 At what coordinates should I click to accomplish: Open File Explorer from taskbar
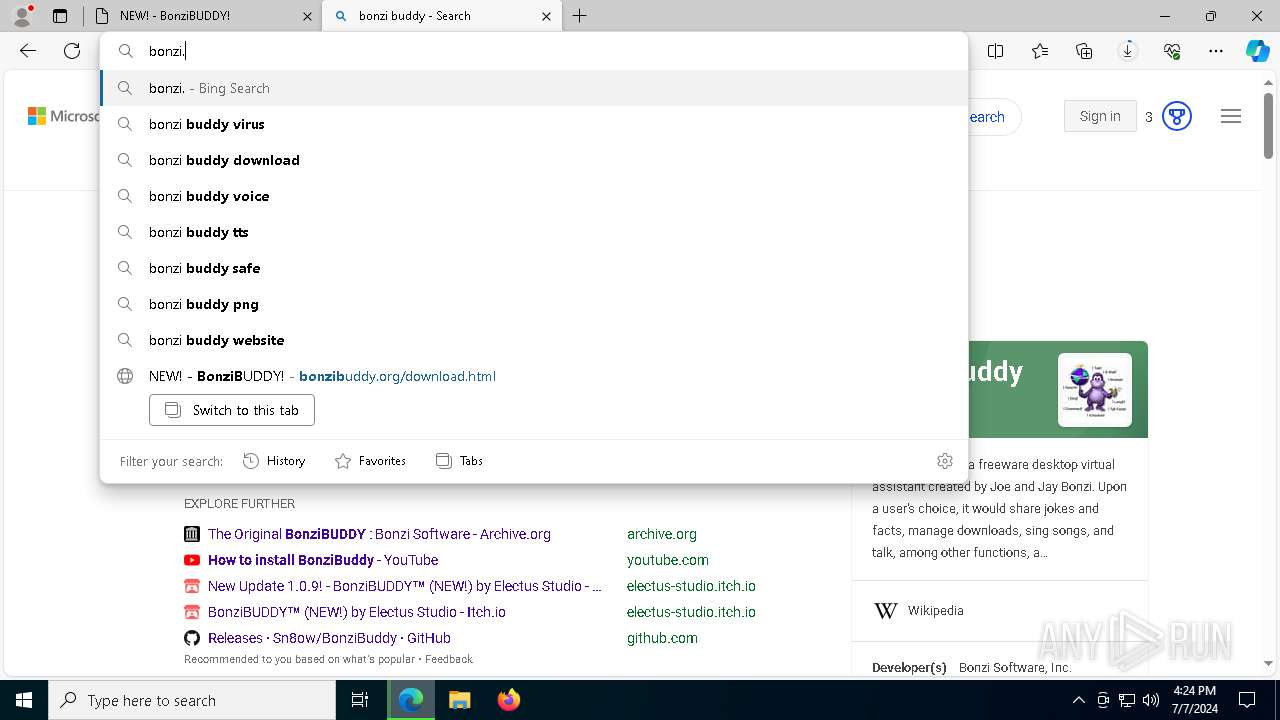tap(459, 700)
